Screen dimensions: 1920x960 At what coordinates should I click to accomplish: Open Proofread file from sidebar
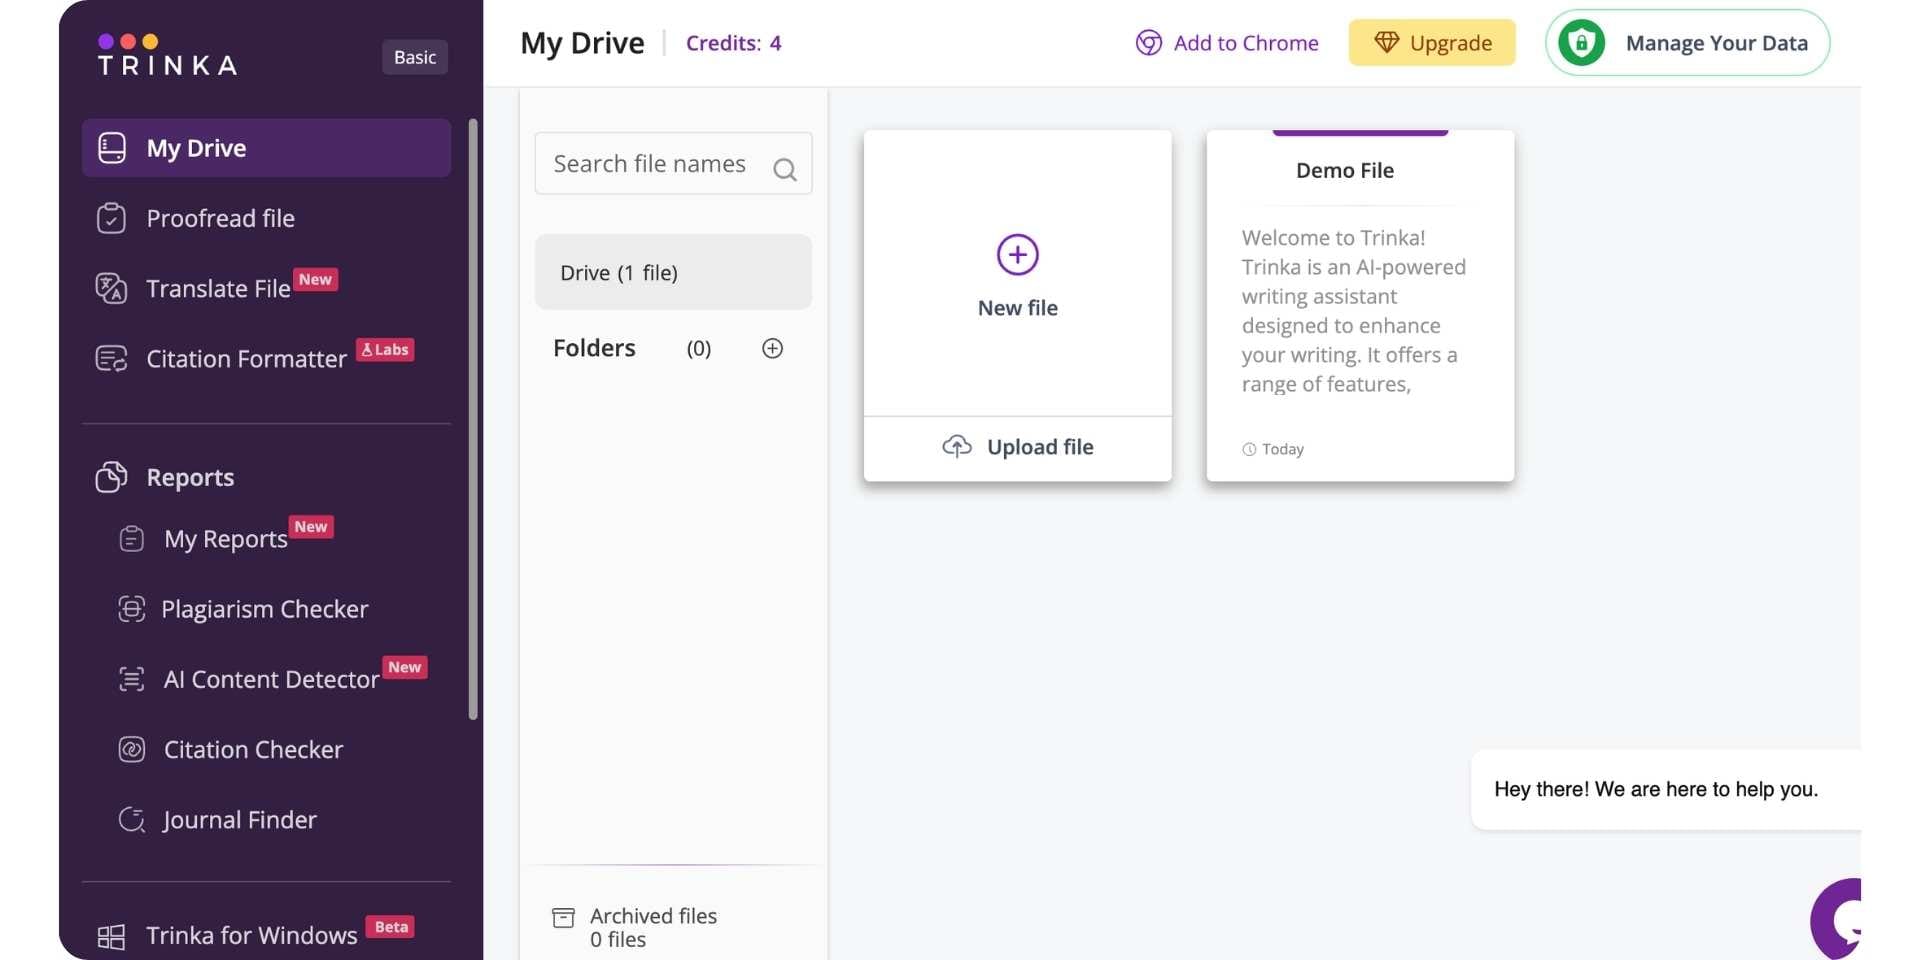266,218
